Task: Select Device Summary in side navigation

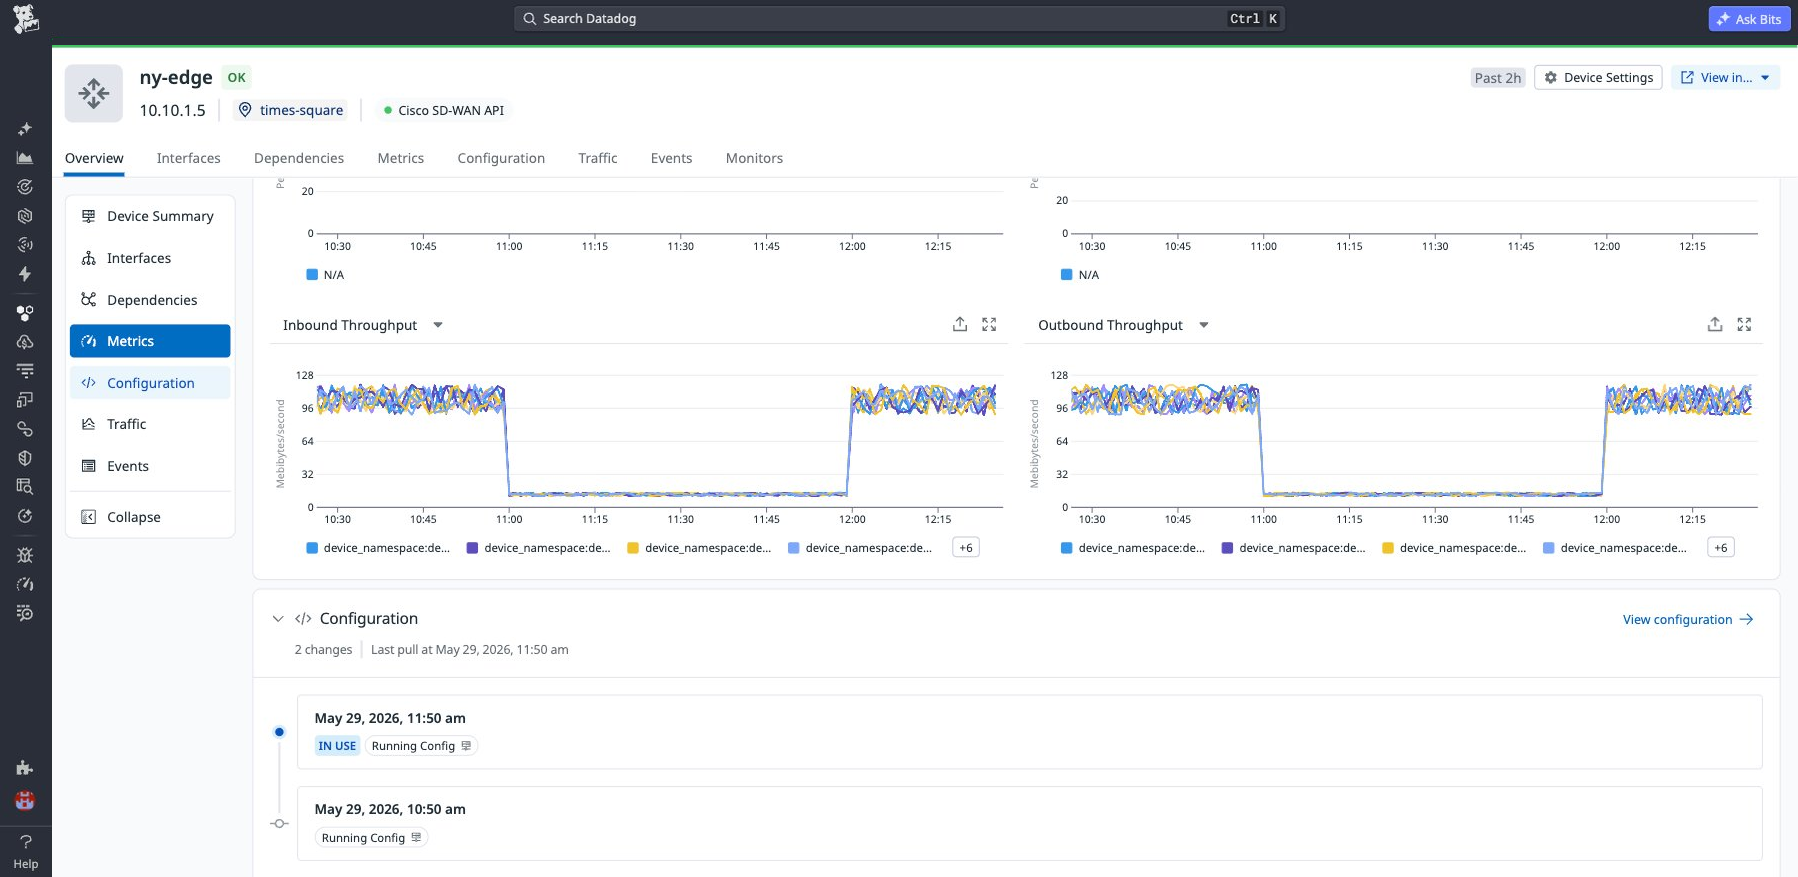Action: pos(150,216)
